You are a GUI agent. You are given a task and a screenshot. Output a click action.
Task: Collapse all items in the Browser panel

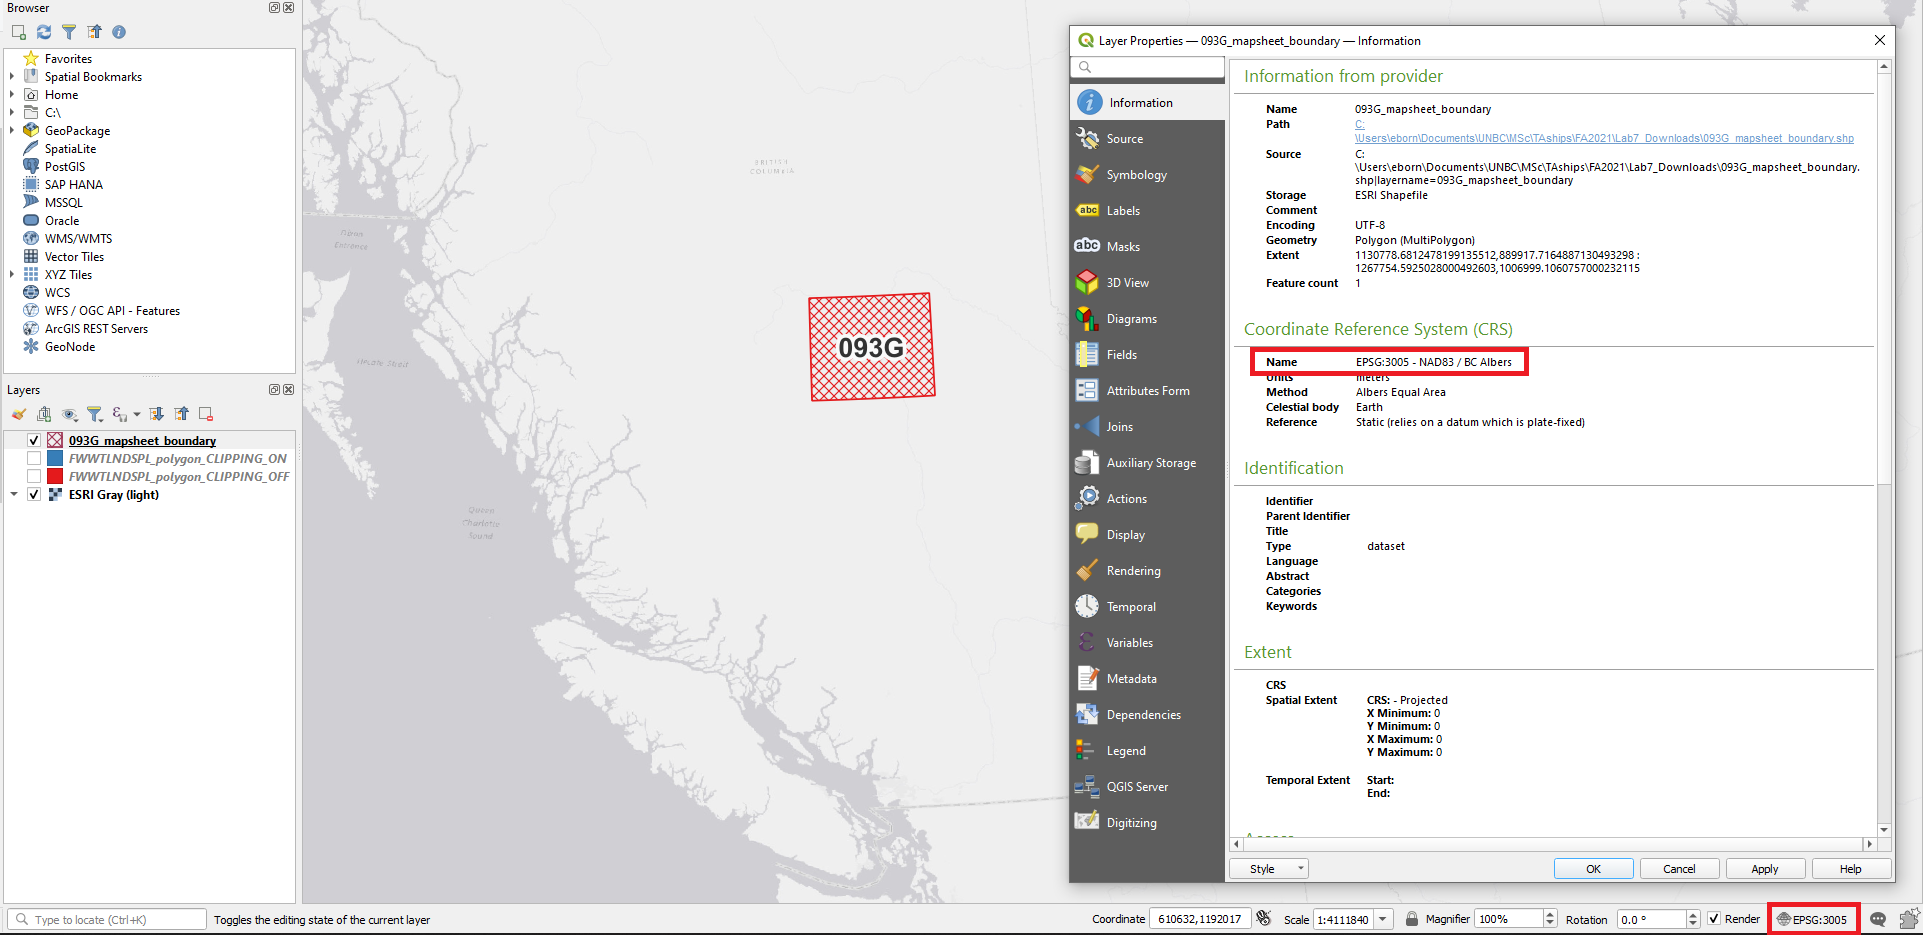tap(94, 32)
